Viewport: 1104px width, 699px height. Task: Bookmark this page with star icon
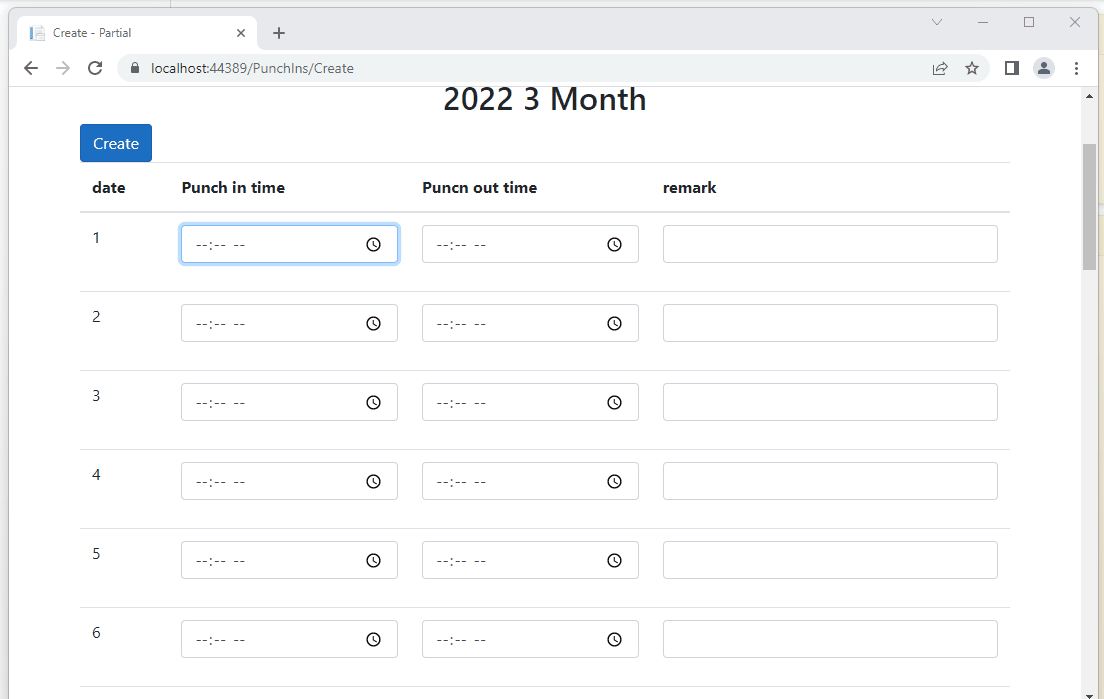point(972,68)
